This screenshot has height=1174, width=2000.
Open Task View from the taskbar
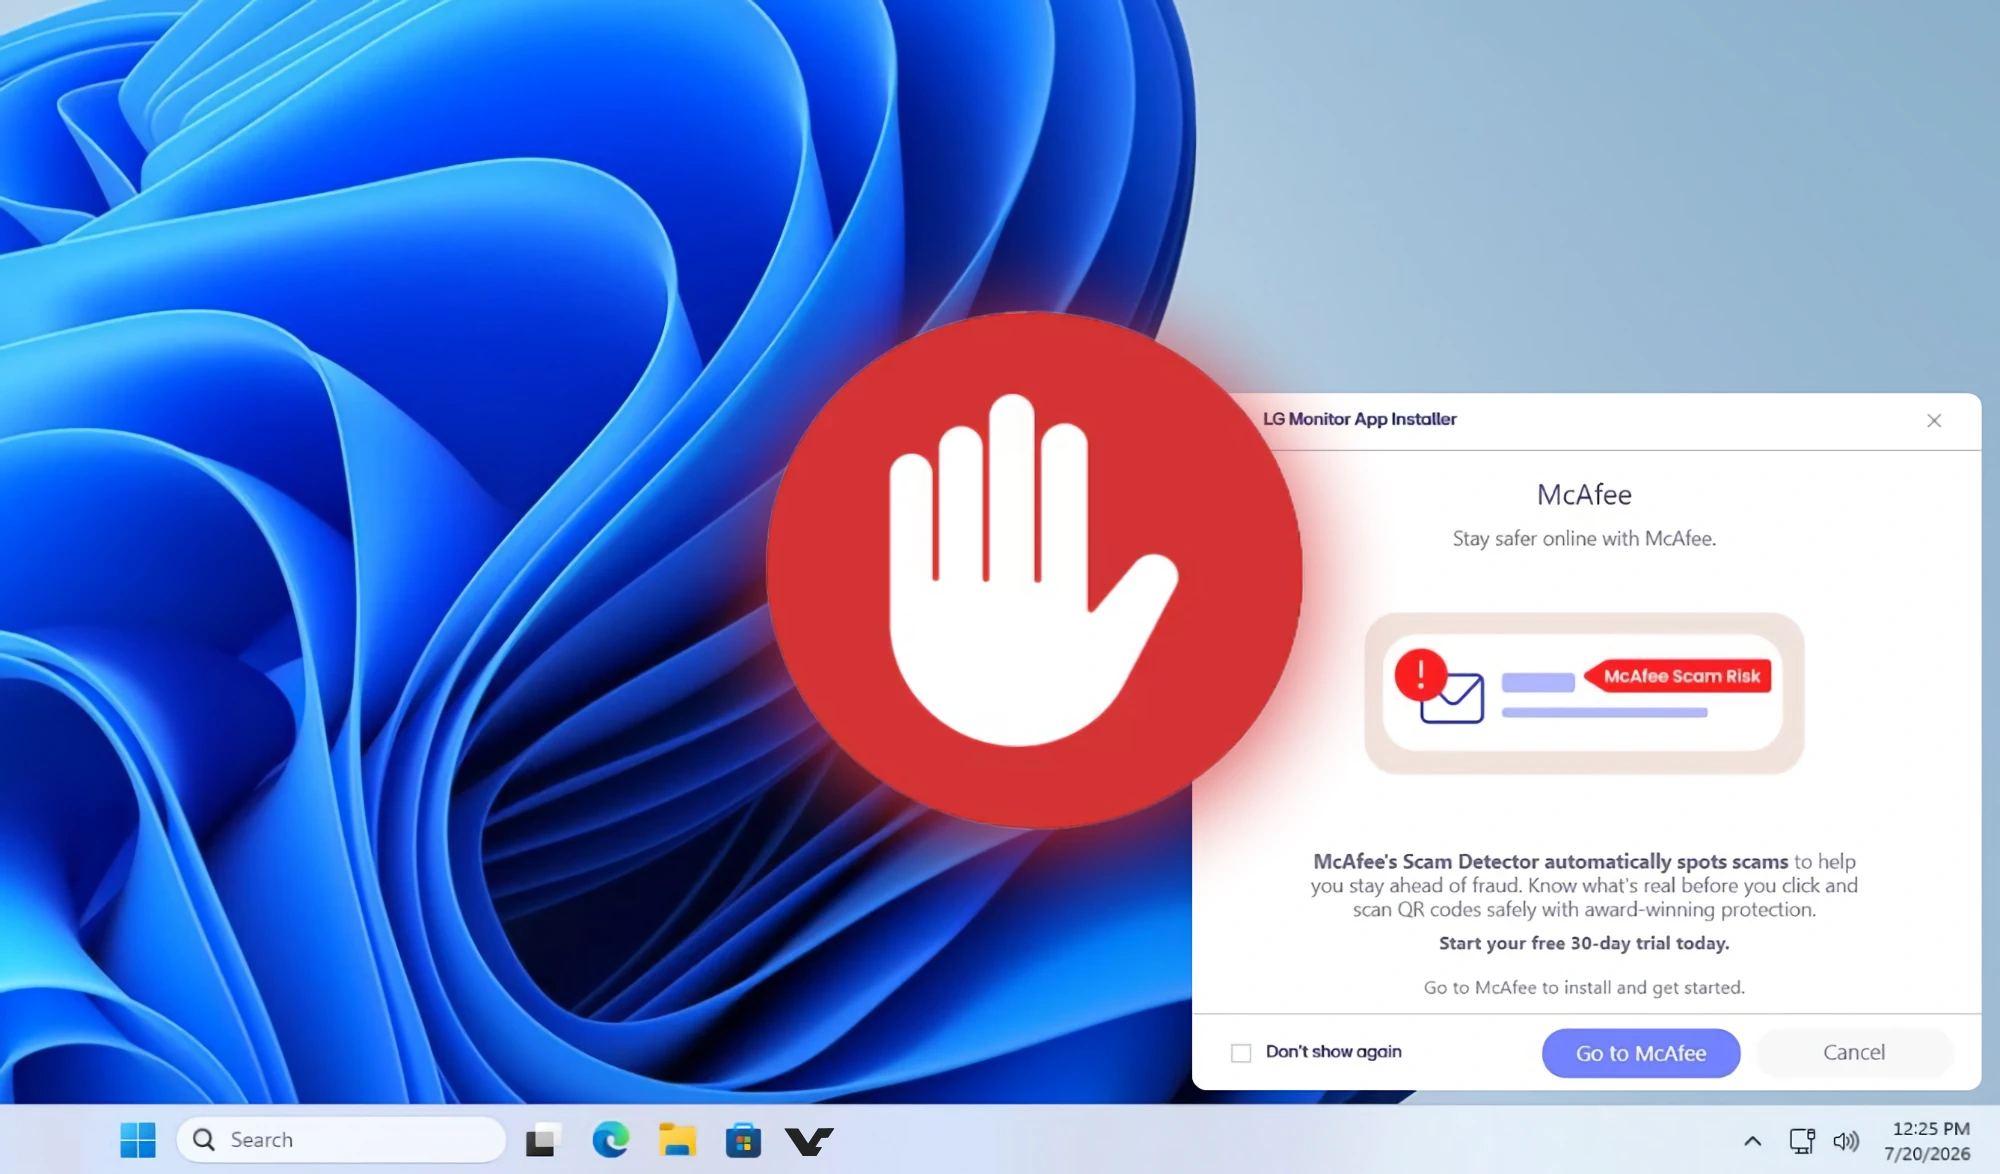[x=543, y=1140]
